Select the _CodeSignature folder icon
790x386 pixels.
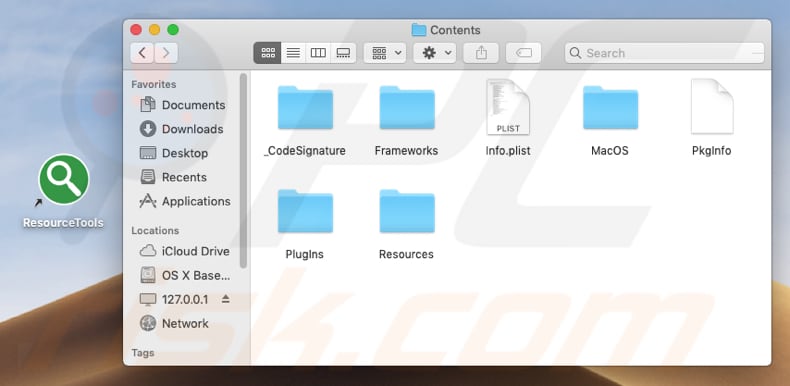click(x=305, y=107)
